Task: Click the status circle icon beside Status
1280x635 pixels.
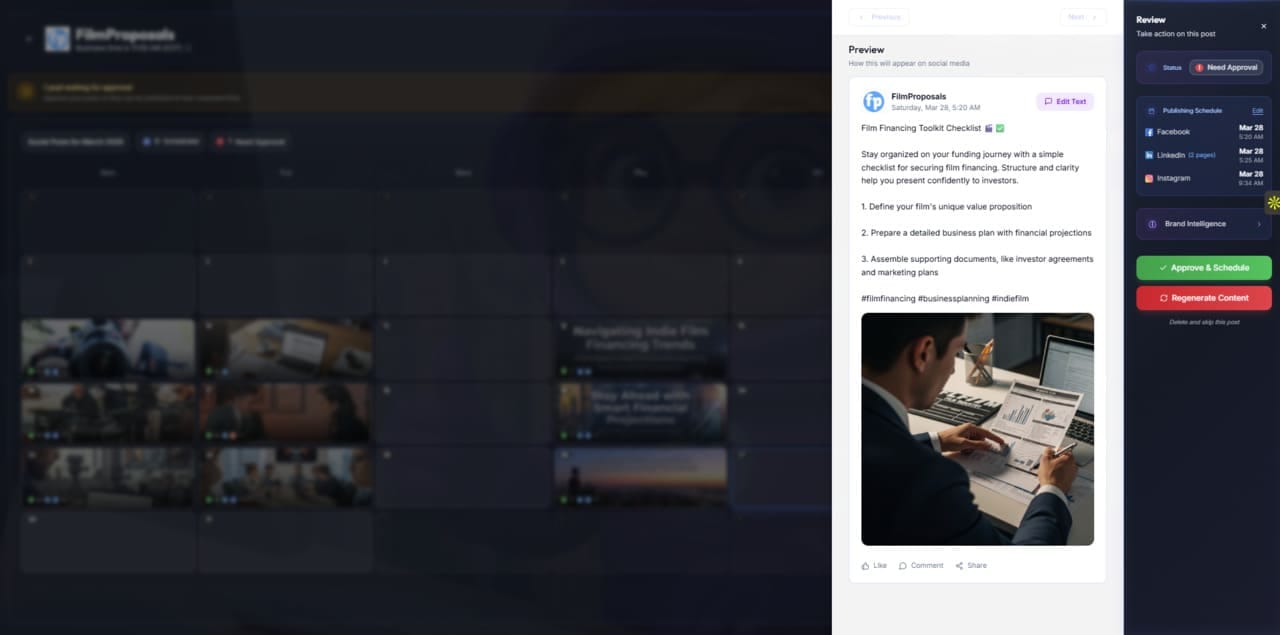Action: tap(1152, 68)
